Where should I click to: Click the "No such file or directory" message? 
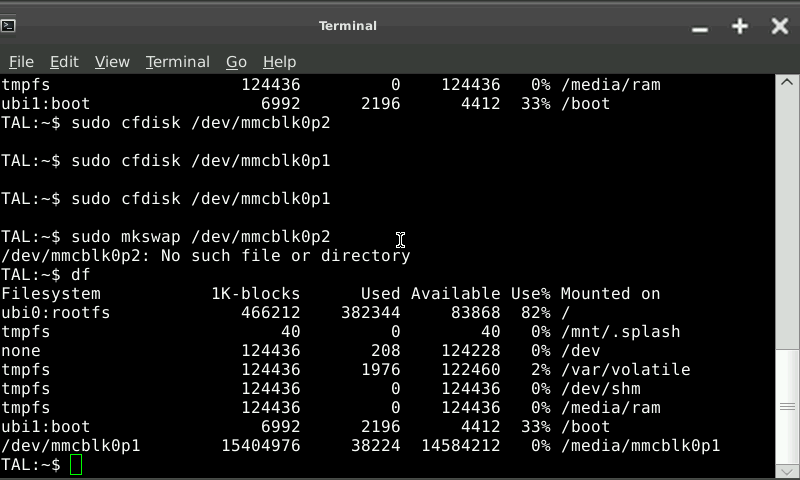coord(285,256)
